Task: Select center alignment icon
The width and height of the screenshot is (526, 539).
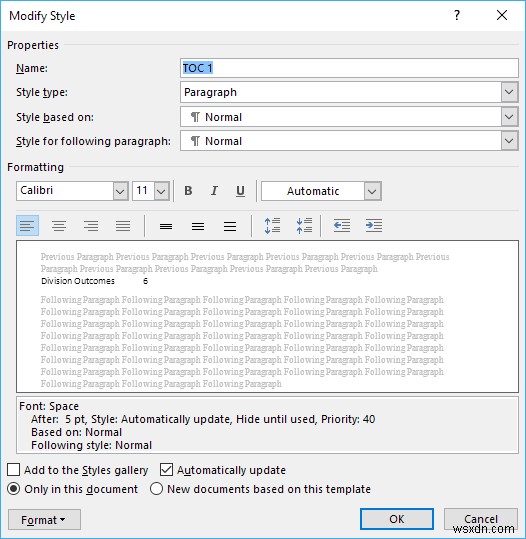Action: (59, 226)
